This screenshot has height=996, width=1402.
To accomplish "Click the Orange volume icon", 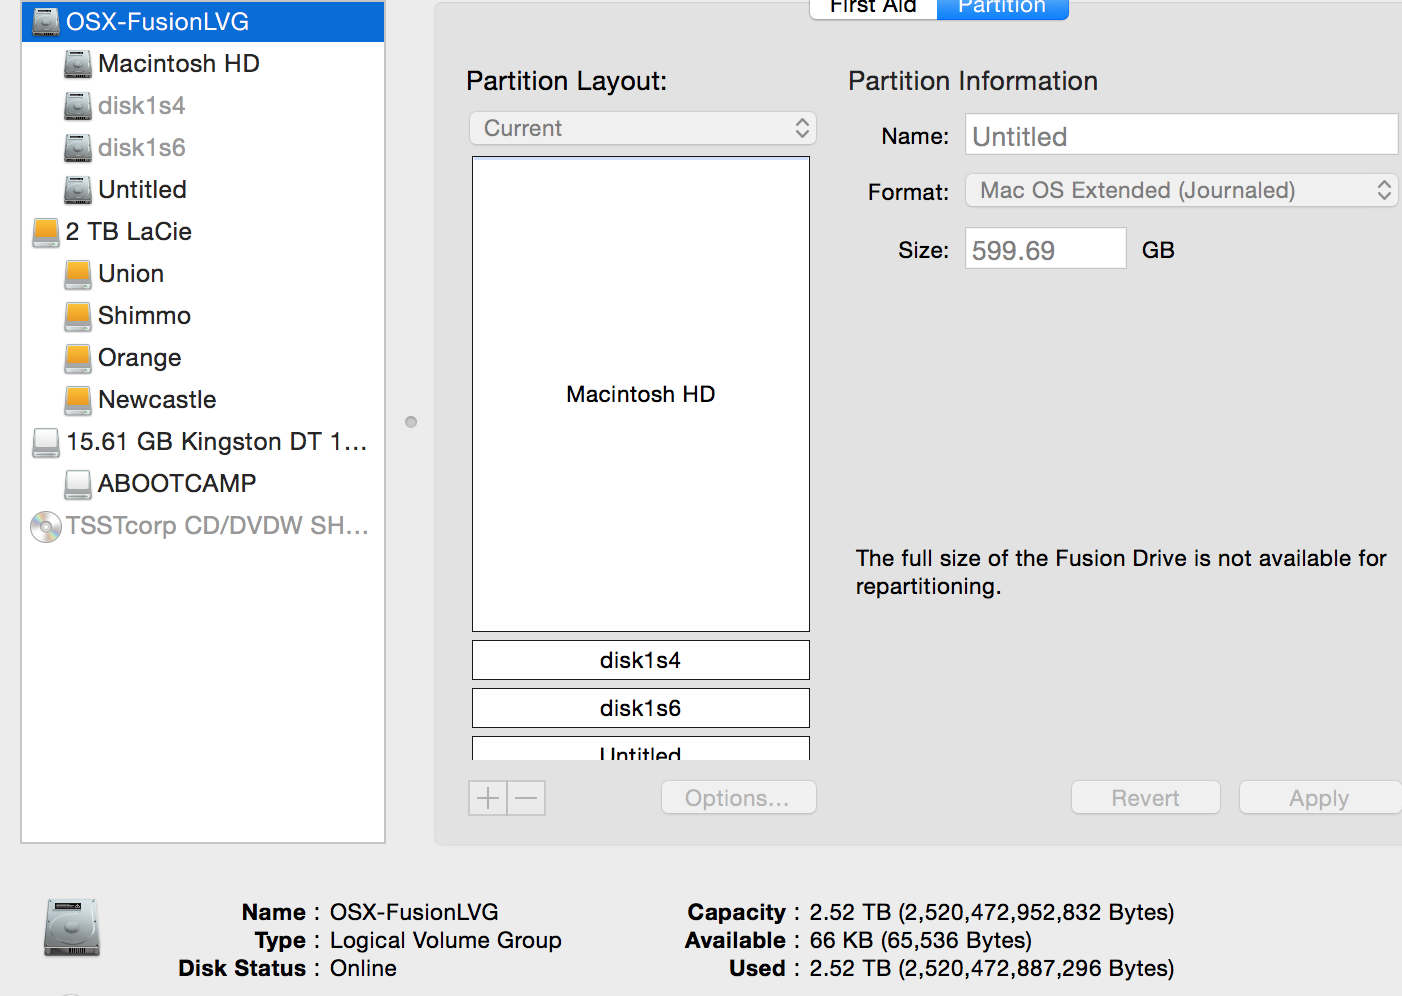I will pos(78,358).
